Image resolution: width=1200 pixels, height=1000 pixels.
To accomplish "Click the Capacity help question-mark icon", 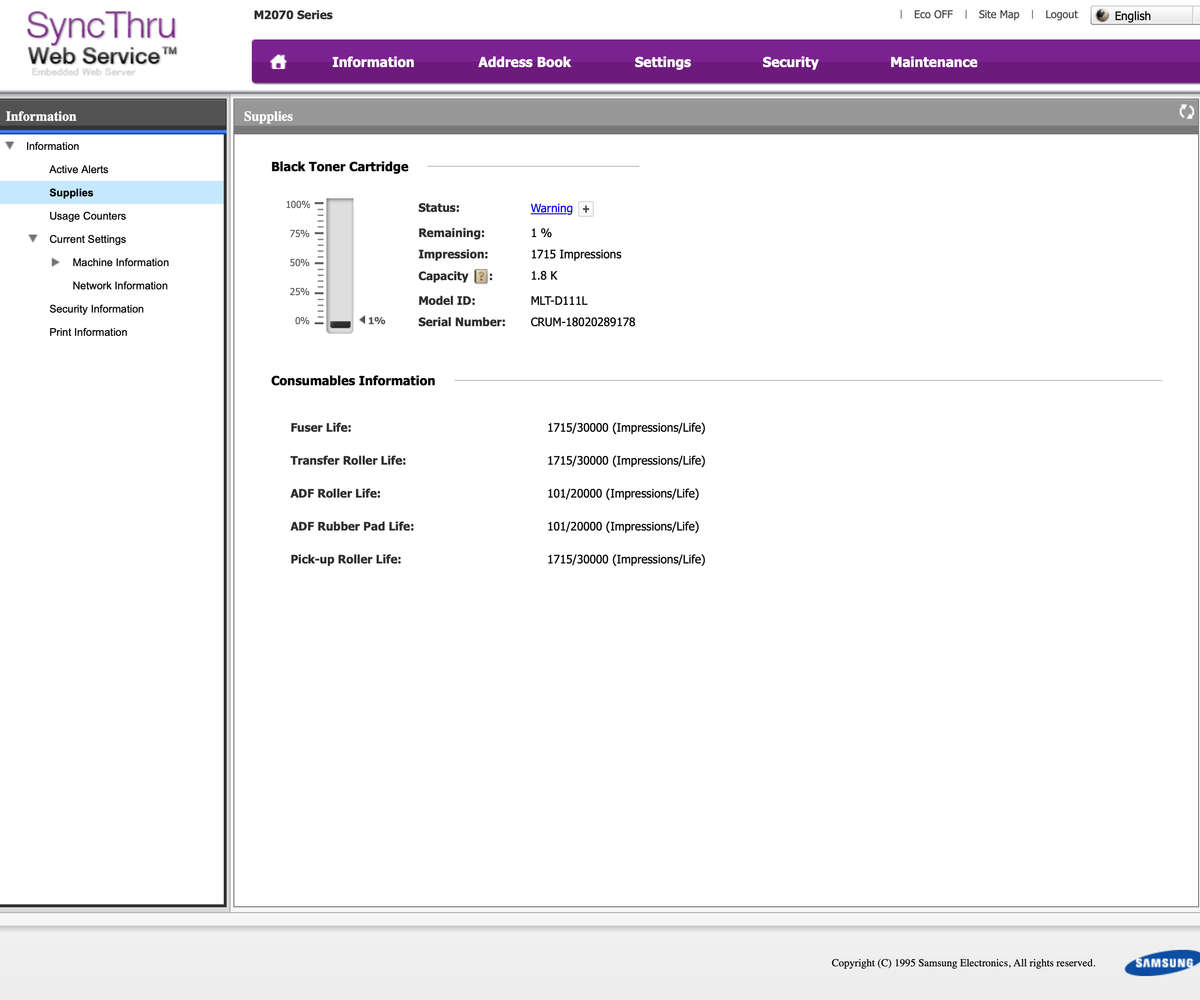I will coord(480,277).
